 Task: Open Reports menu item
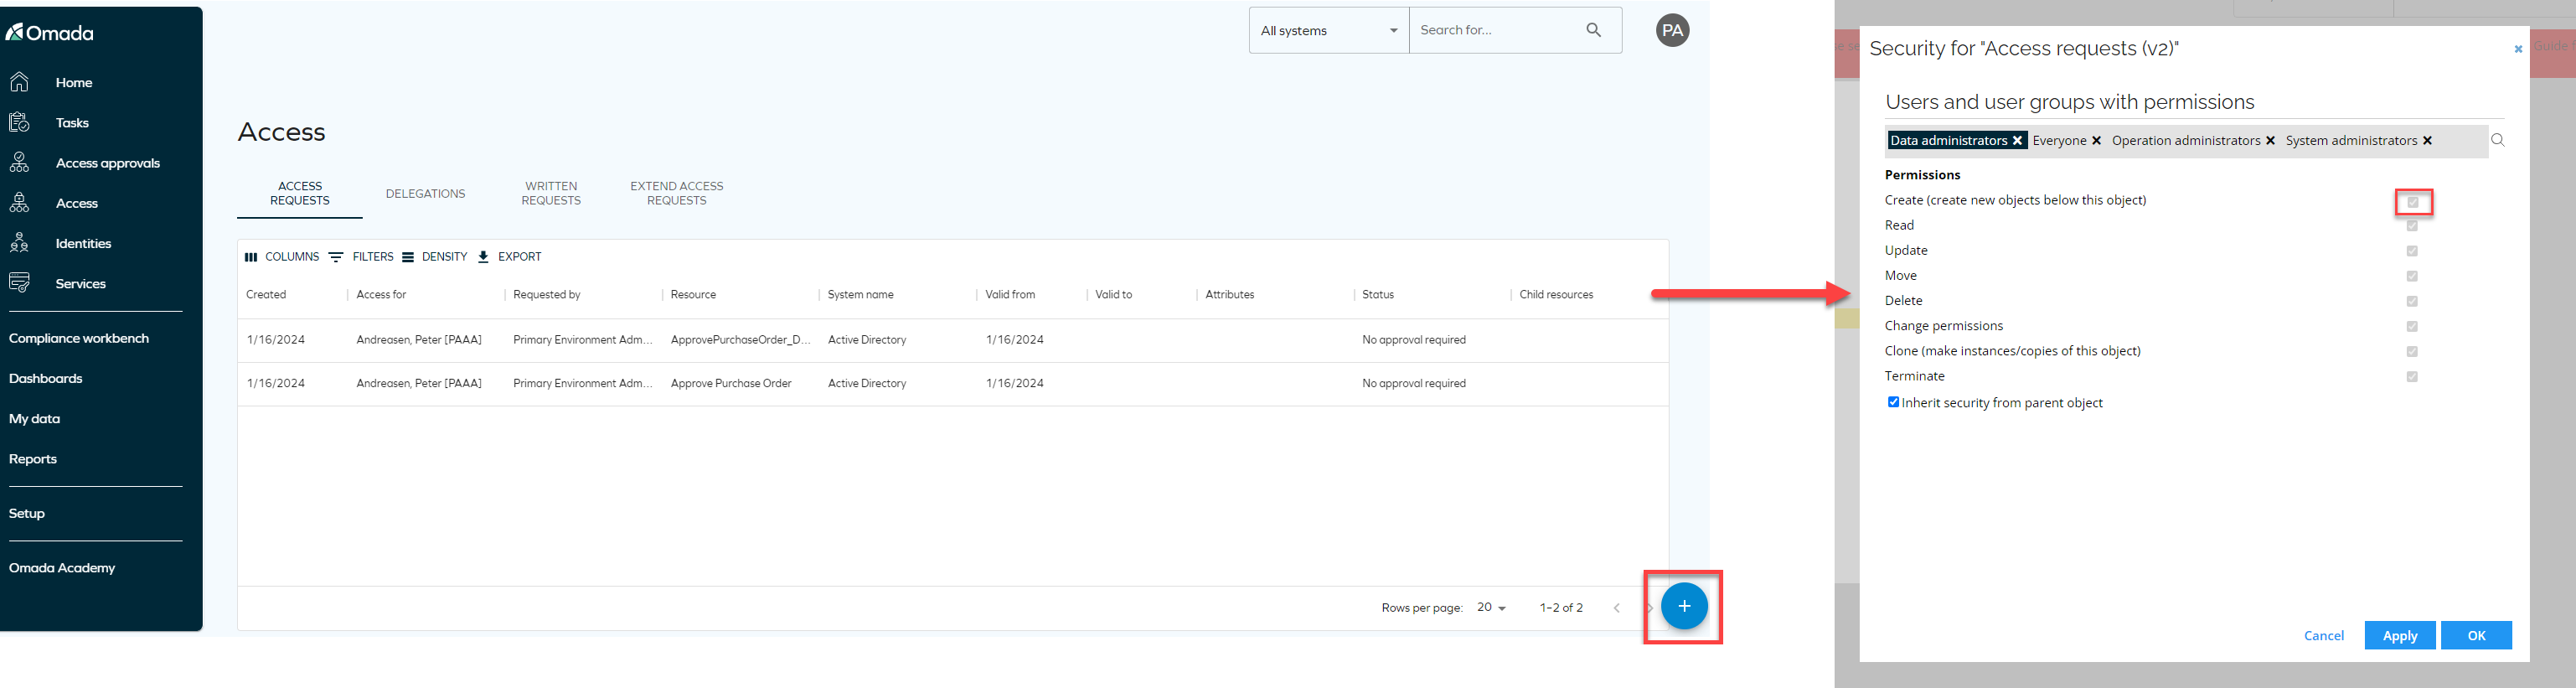pyautogui.click(x=33, y=459)
